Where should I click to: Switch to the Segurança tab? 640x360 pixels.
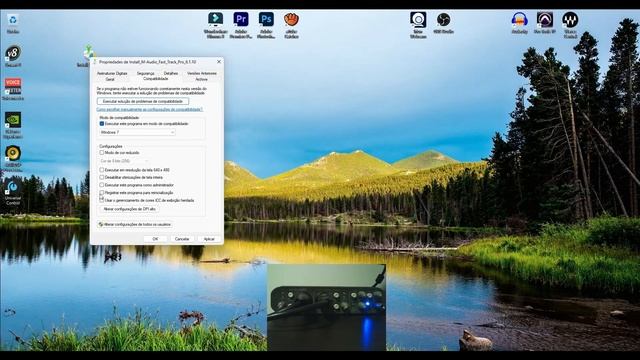coord(146,73)
